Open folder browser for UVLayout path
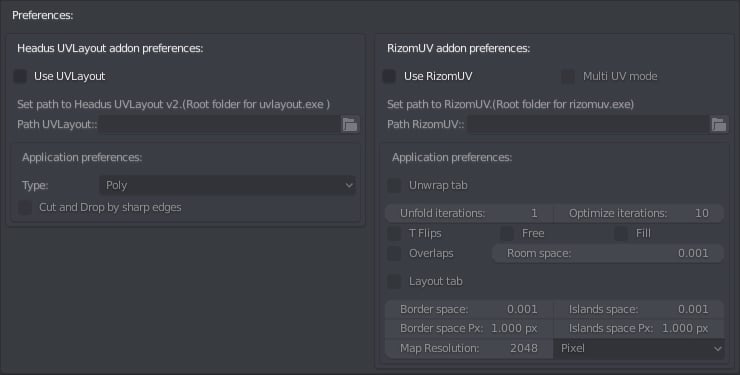The height and width of the screenshot is (375, 740). point(350,125)
